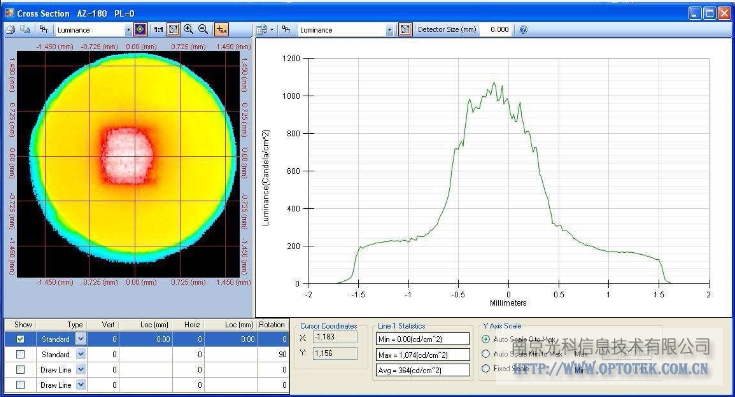Set image zoom to 1:1
The width and height of the screenshot is (735, 397).
[158, 30]
